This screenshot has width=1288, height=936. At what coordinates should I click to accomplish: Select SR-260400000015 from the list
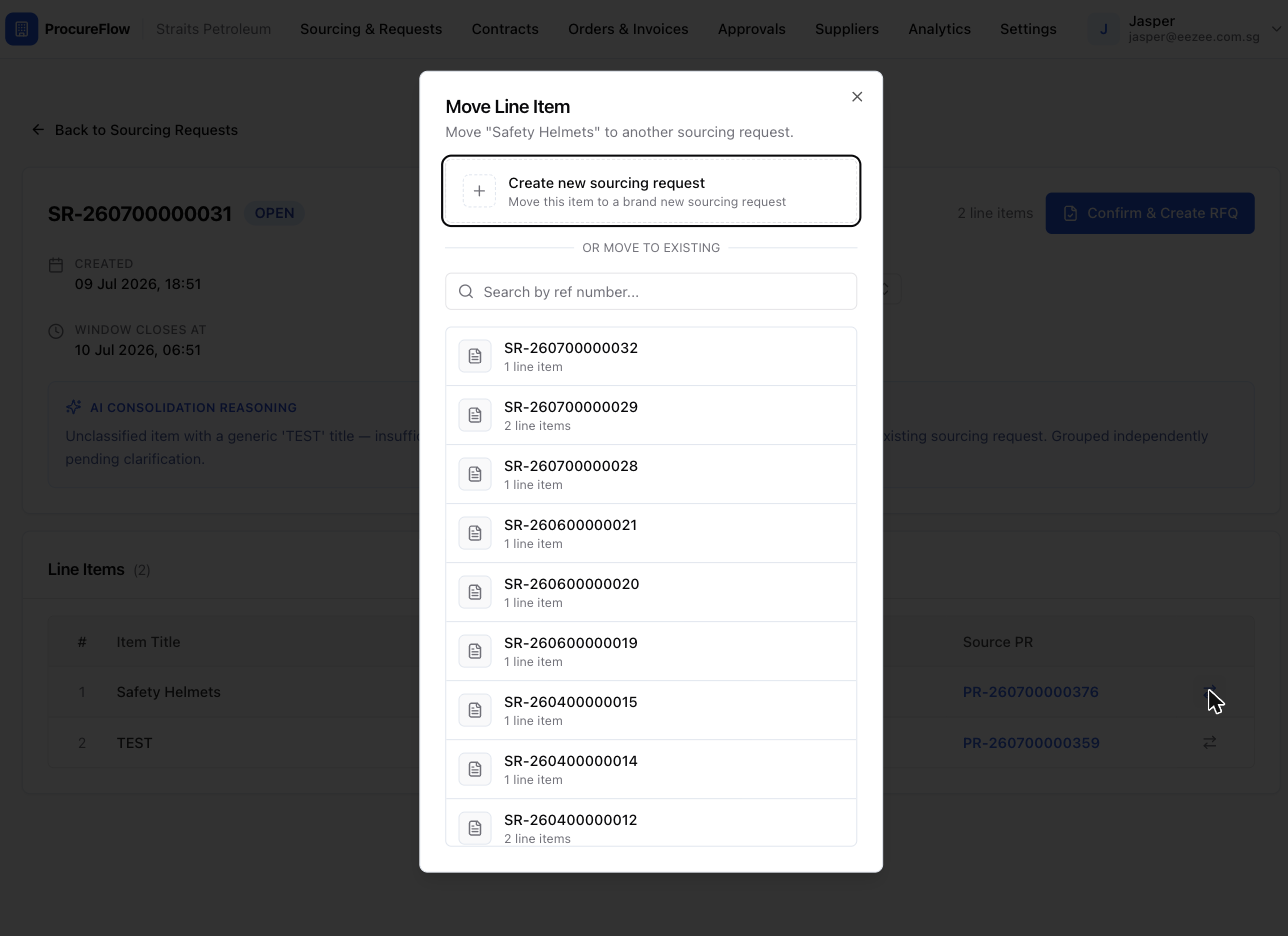[651, 710]
